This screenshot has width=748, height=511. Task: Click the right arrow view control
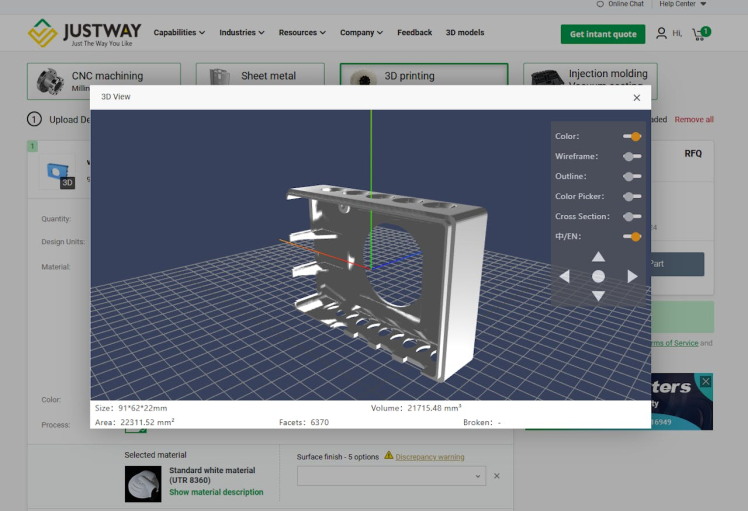pyautogui.click(x=632, y=276)
